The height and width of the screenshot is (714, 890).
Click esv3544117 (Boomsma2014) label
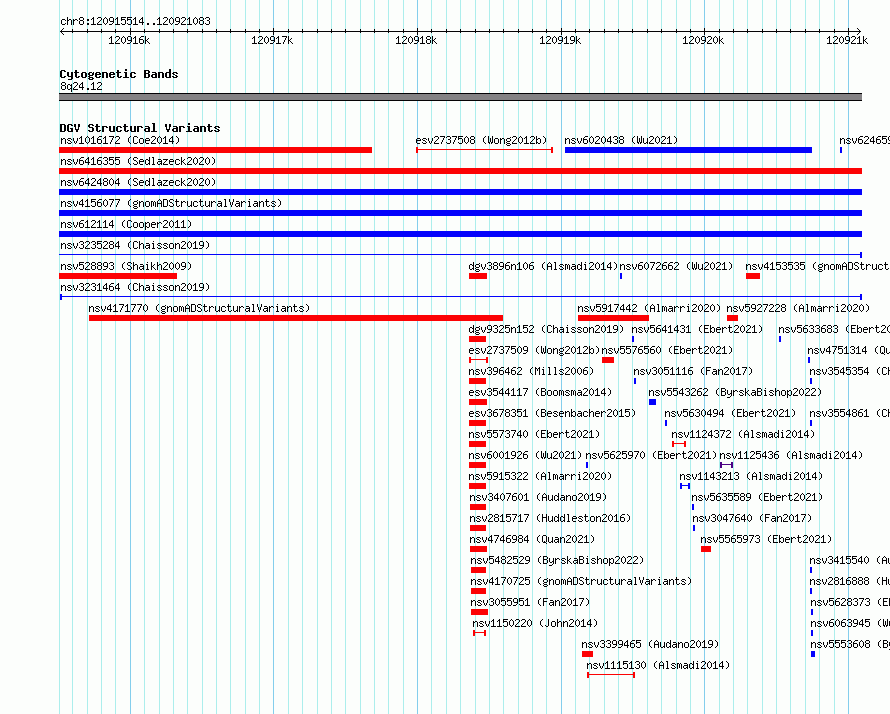tap(540, 392)
